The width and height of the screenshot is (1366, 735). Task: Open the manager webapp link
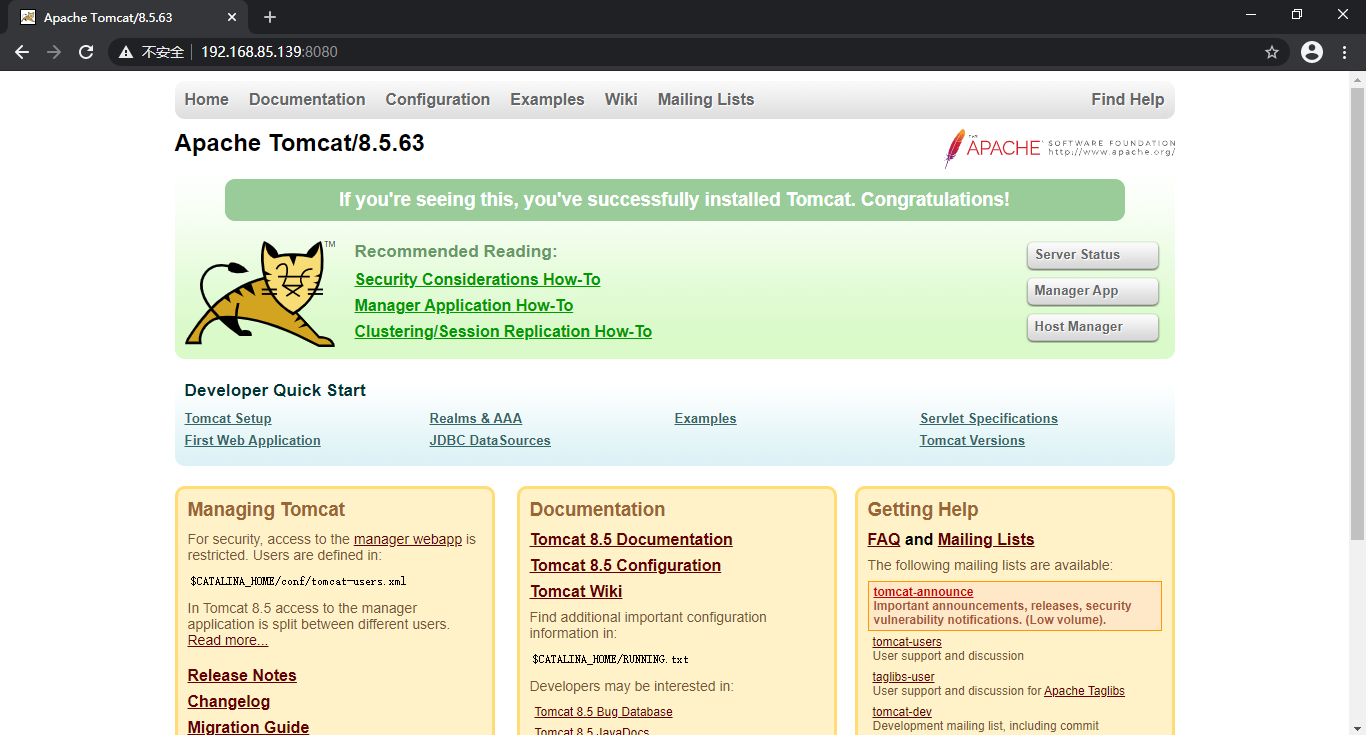click(x=408, y=539)
